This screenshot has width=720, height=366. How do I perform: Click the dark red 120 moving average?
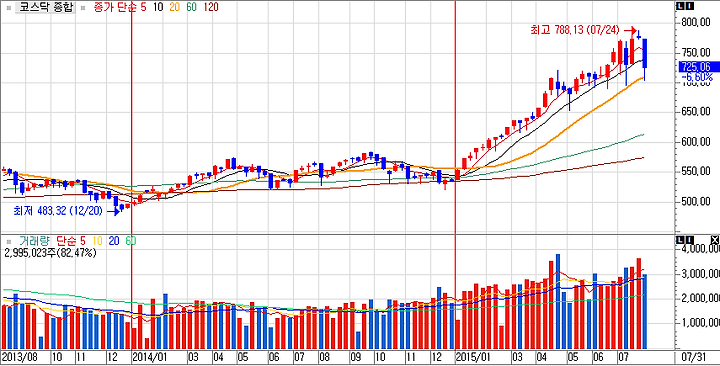coord(211,7)
